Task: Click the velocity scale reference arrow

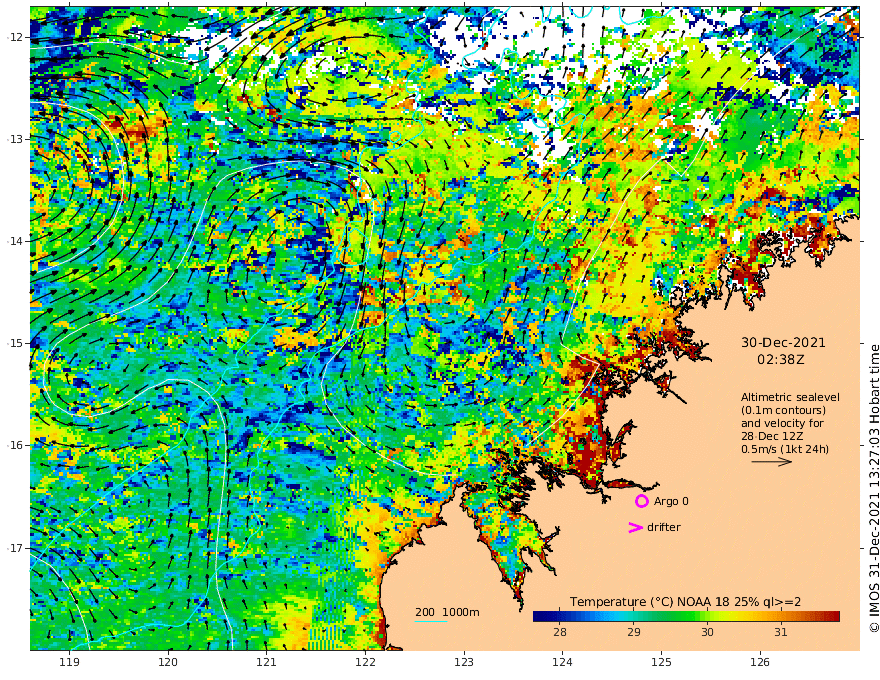Action: click(772, 462)
